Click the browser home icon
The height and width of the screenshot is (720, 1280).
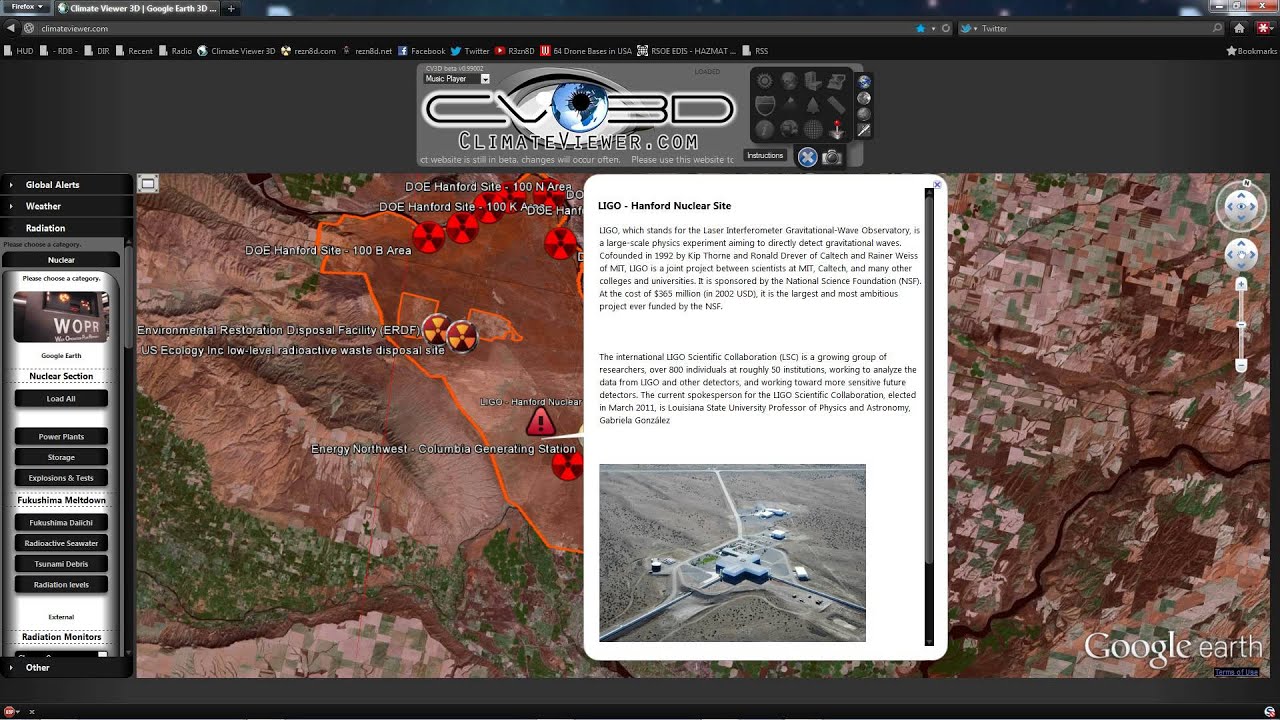coord(1239,28)
